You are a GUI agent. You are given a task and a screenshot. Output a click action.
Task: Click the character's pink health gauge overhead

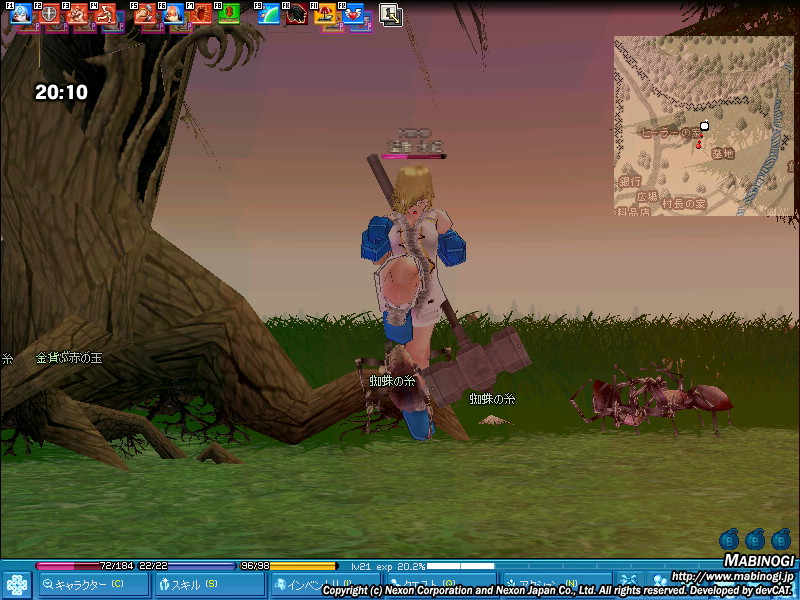click(x=414, y=157)
